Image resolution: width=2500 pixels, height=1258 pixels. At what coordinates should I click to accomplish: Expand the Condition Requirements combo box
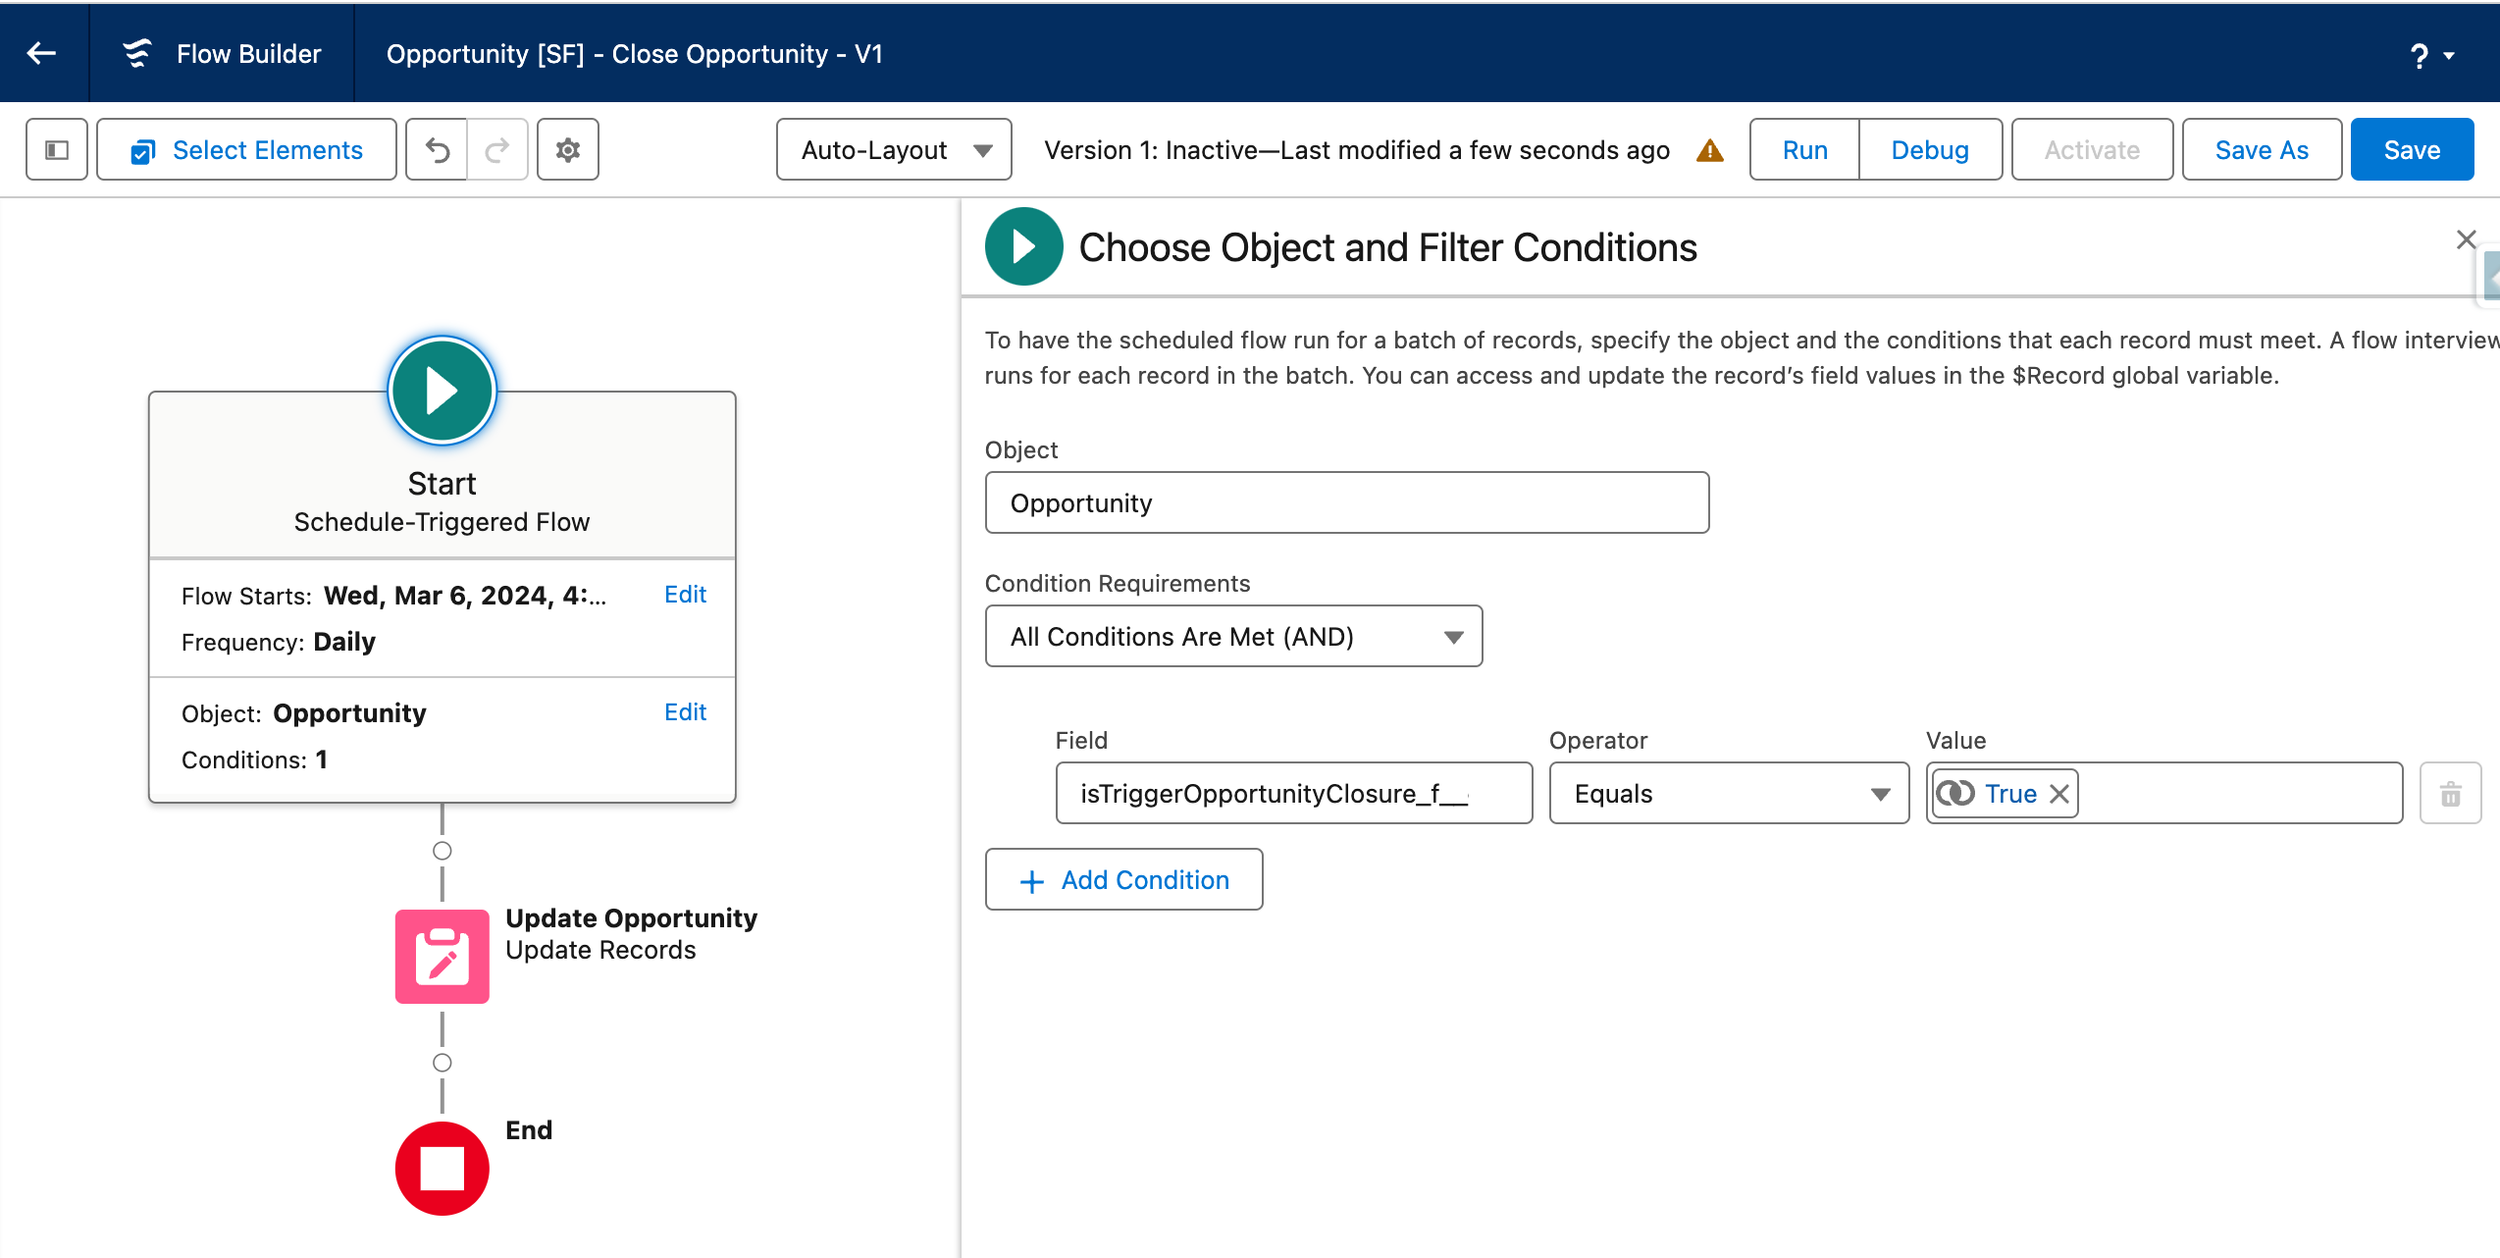(x=1233, y=636)
